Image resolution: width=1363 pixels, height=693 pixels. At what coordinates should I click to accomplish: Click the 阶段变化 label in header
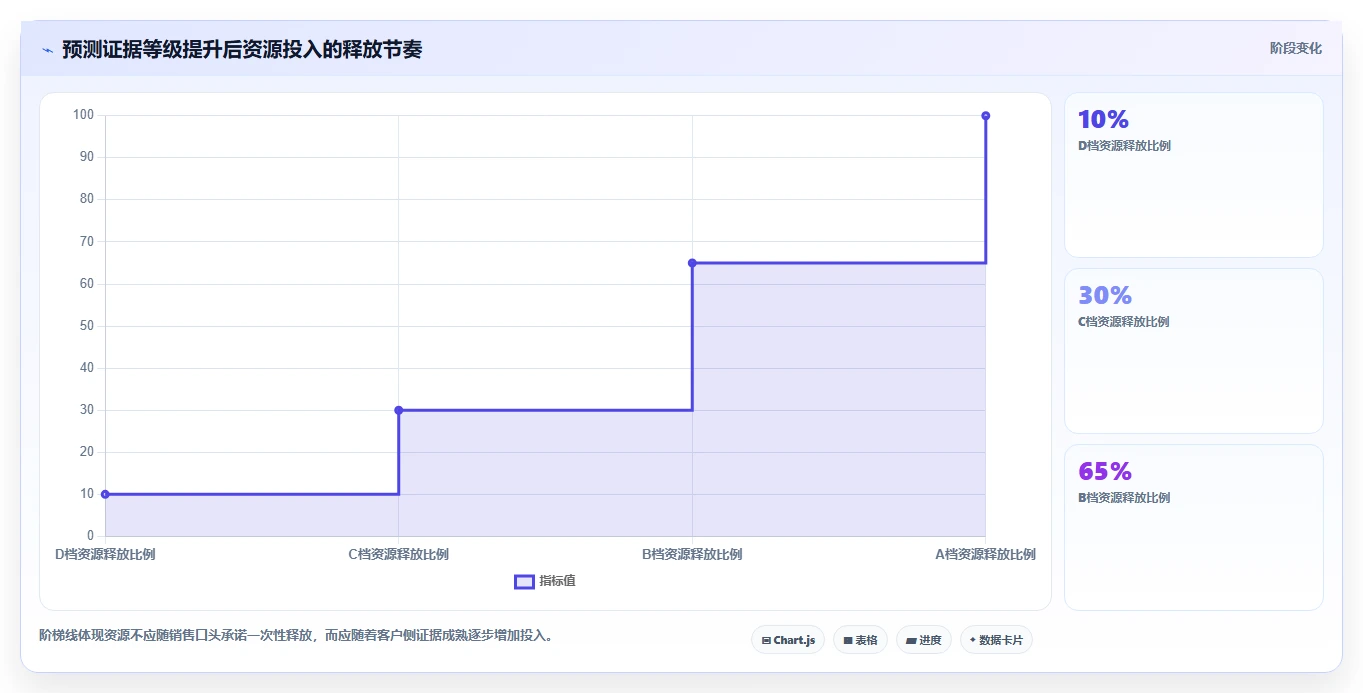pos(1296,48)
